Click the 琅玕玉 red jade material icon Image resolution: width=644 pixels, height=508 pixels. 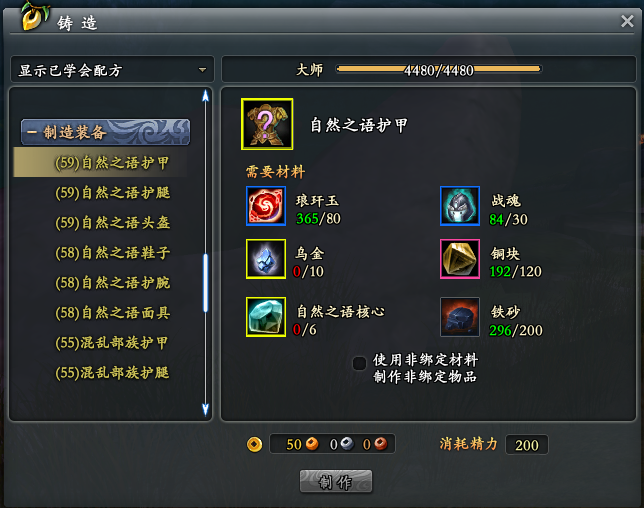coord(266,206)
